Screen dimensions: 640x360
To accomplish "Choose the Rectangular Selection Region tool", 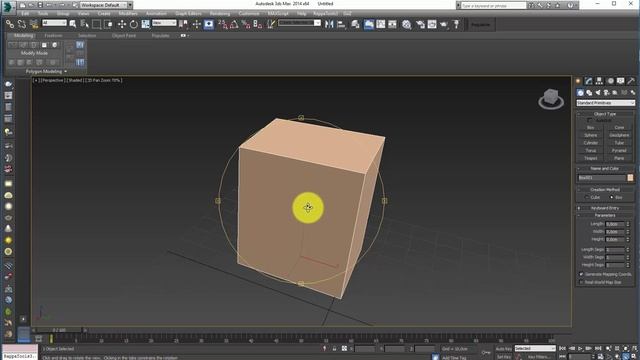I will 96,24.
